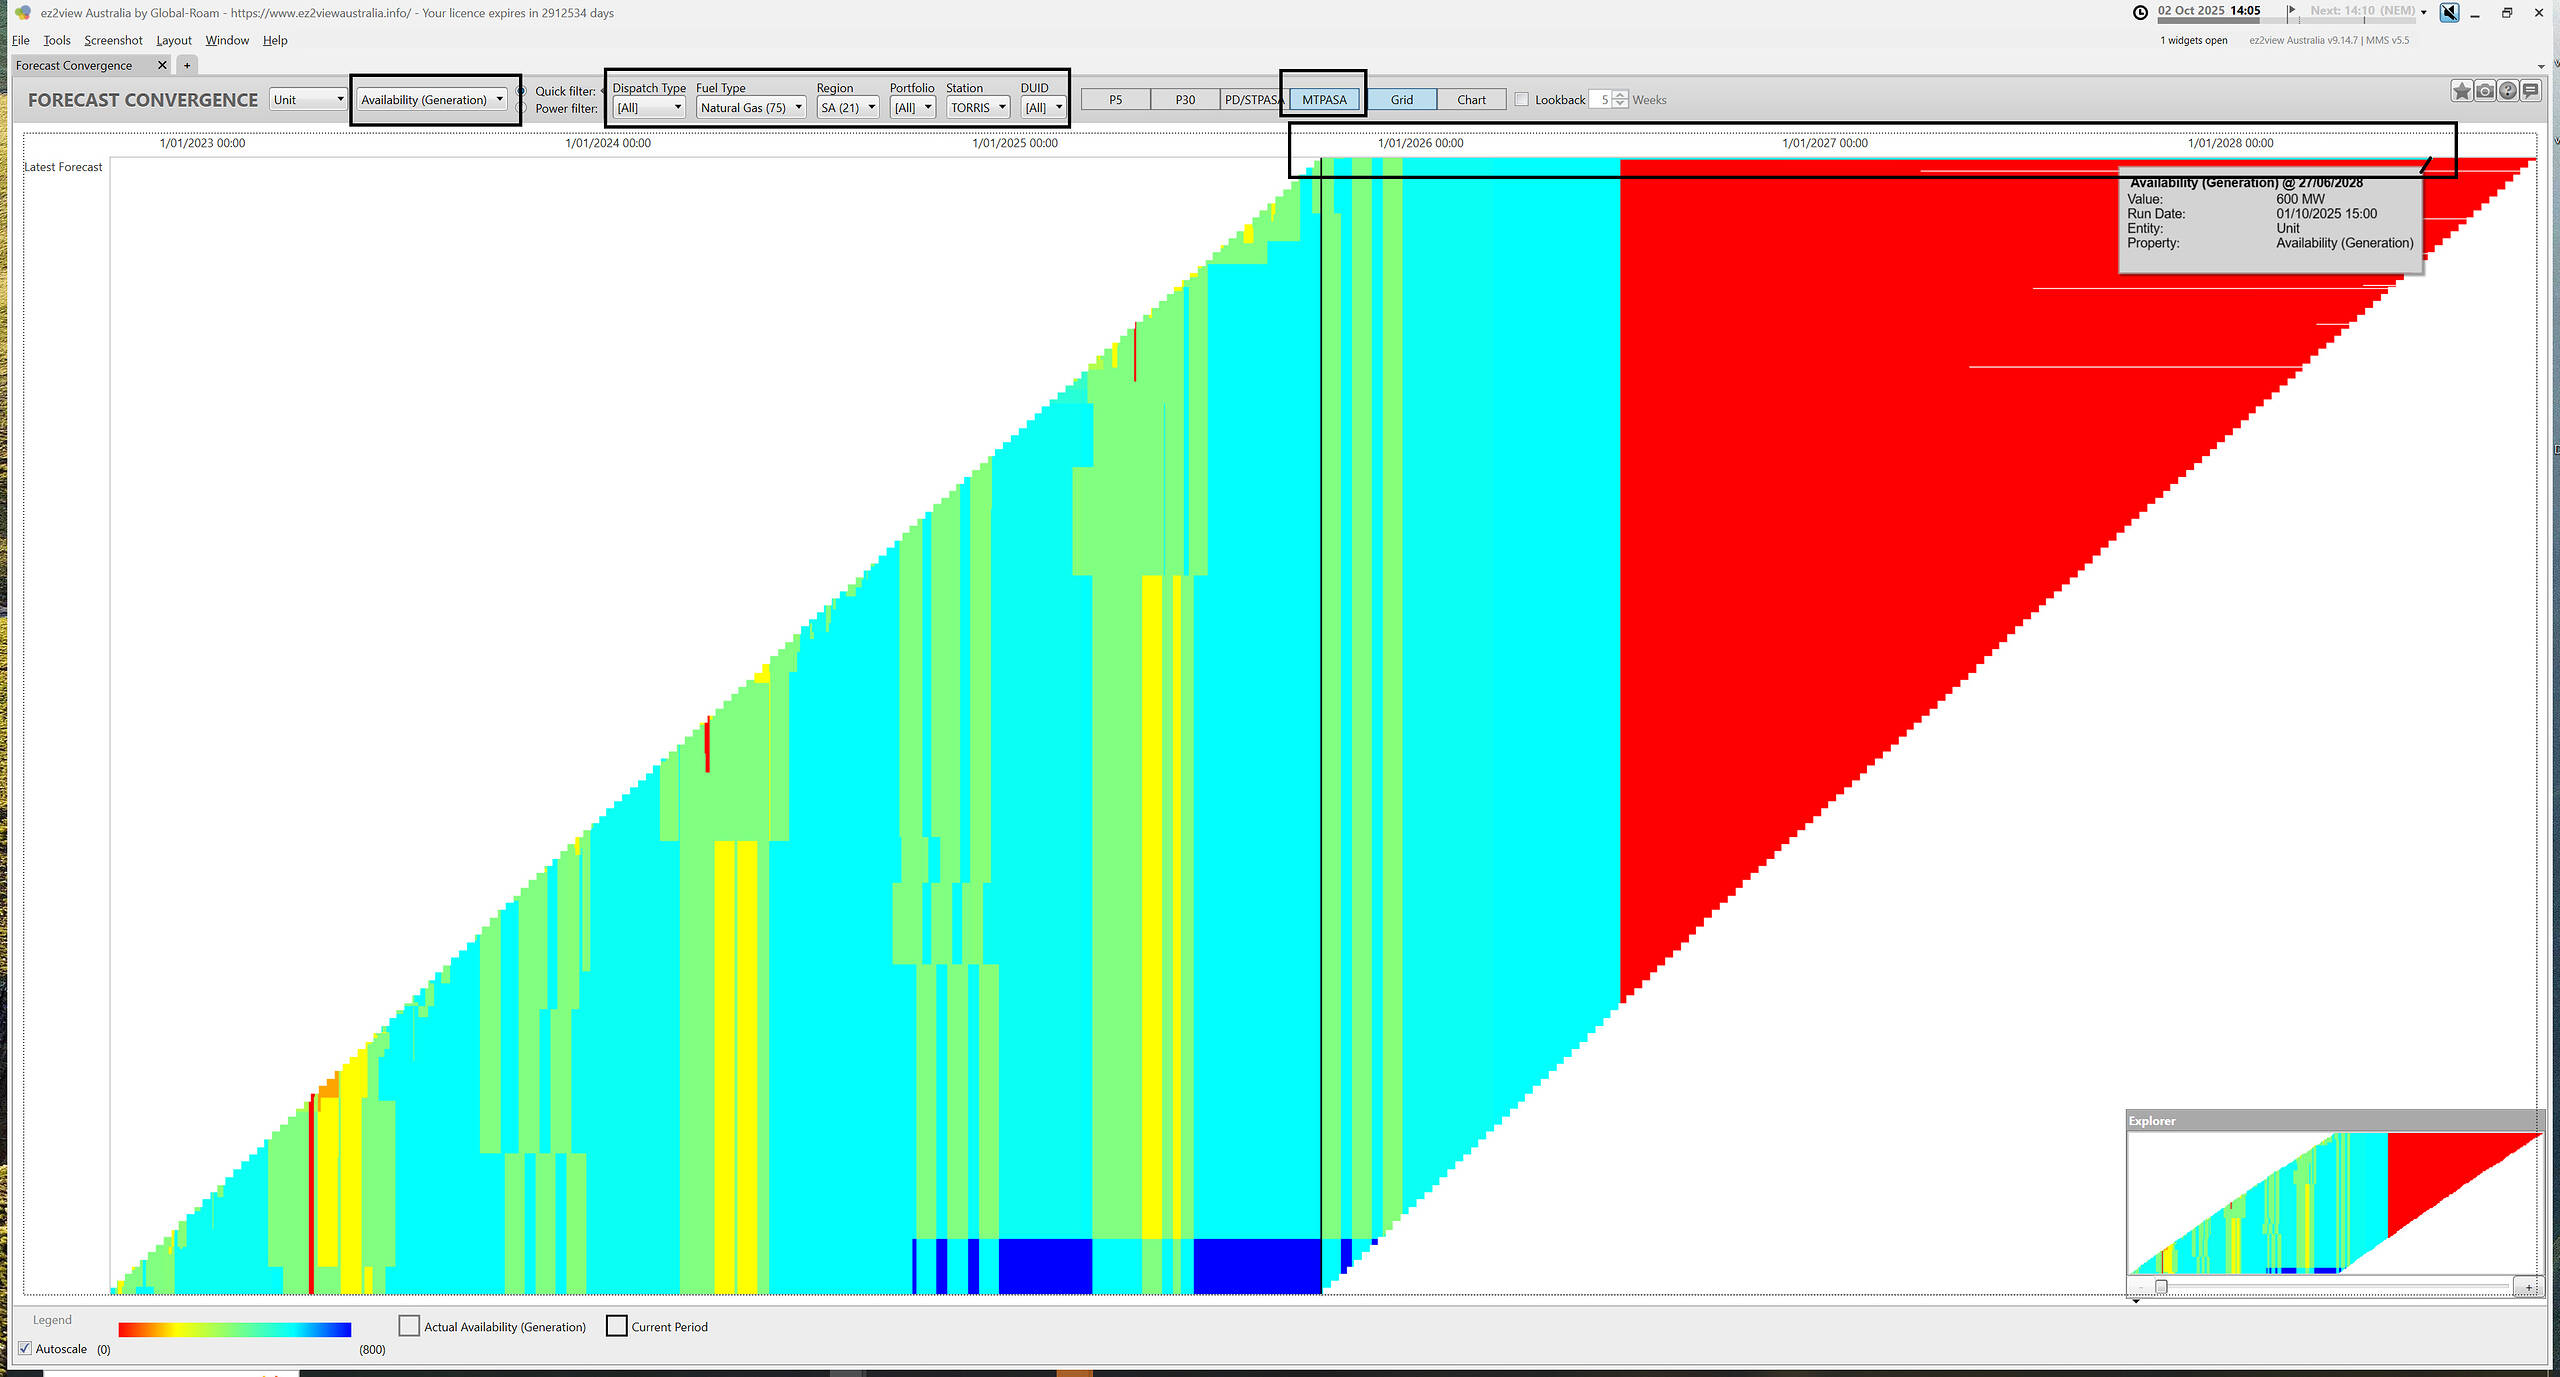Open the Tools menu
This screenshot has height=1377, width=2560.
tap(56, 41)
